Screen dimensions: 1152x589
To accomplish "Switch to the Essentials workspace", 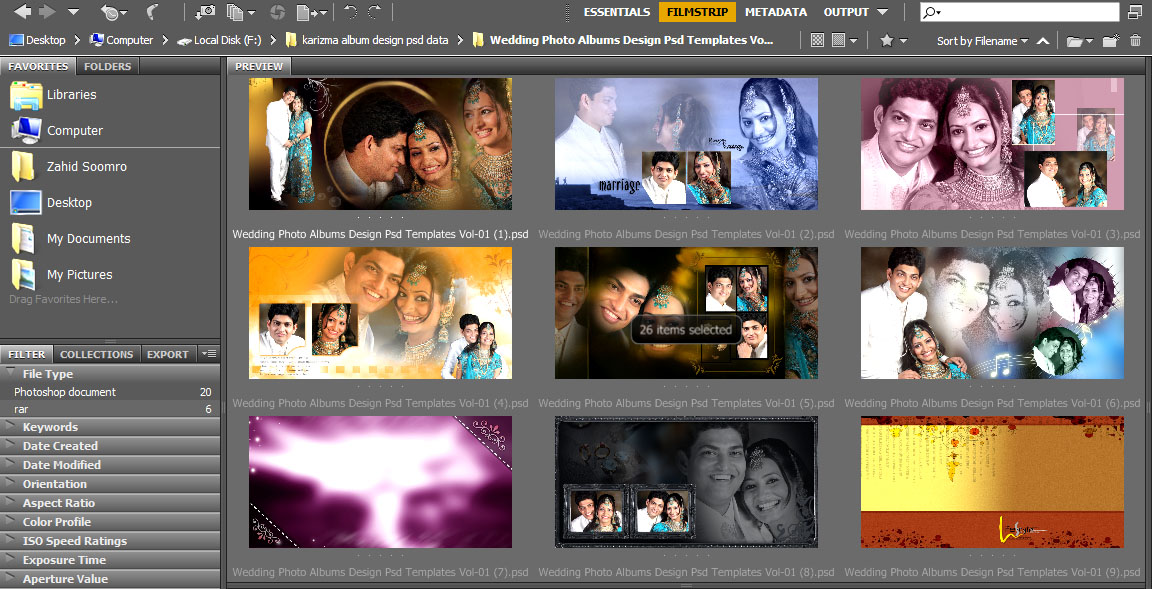I will tap(617, 12).
